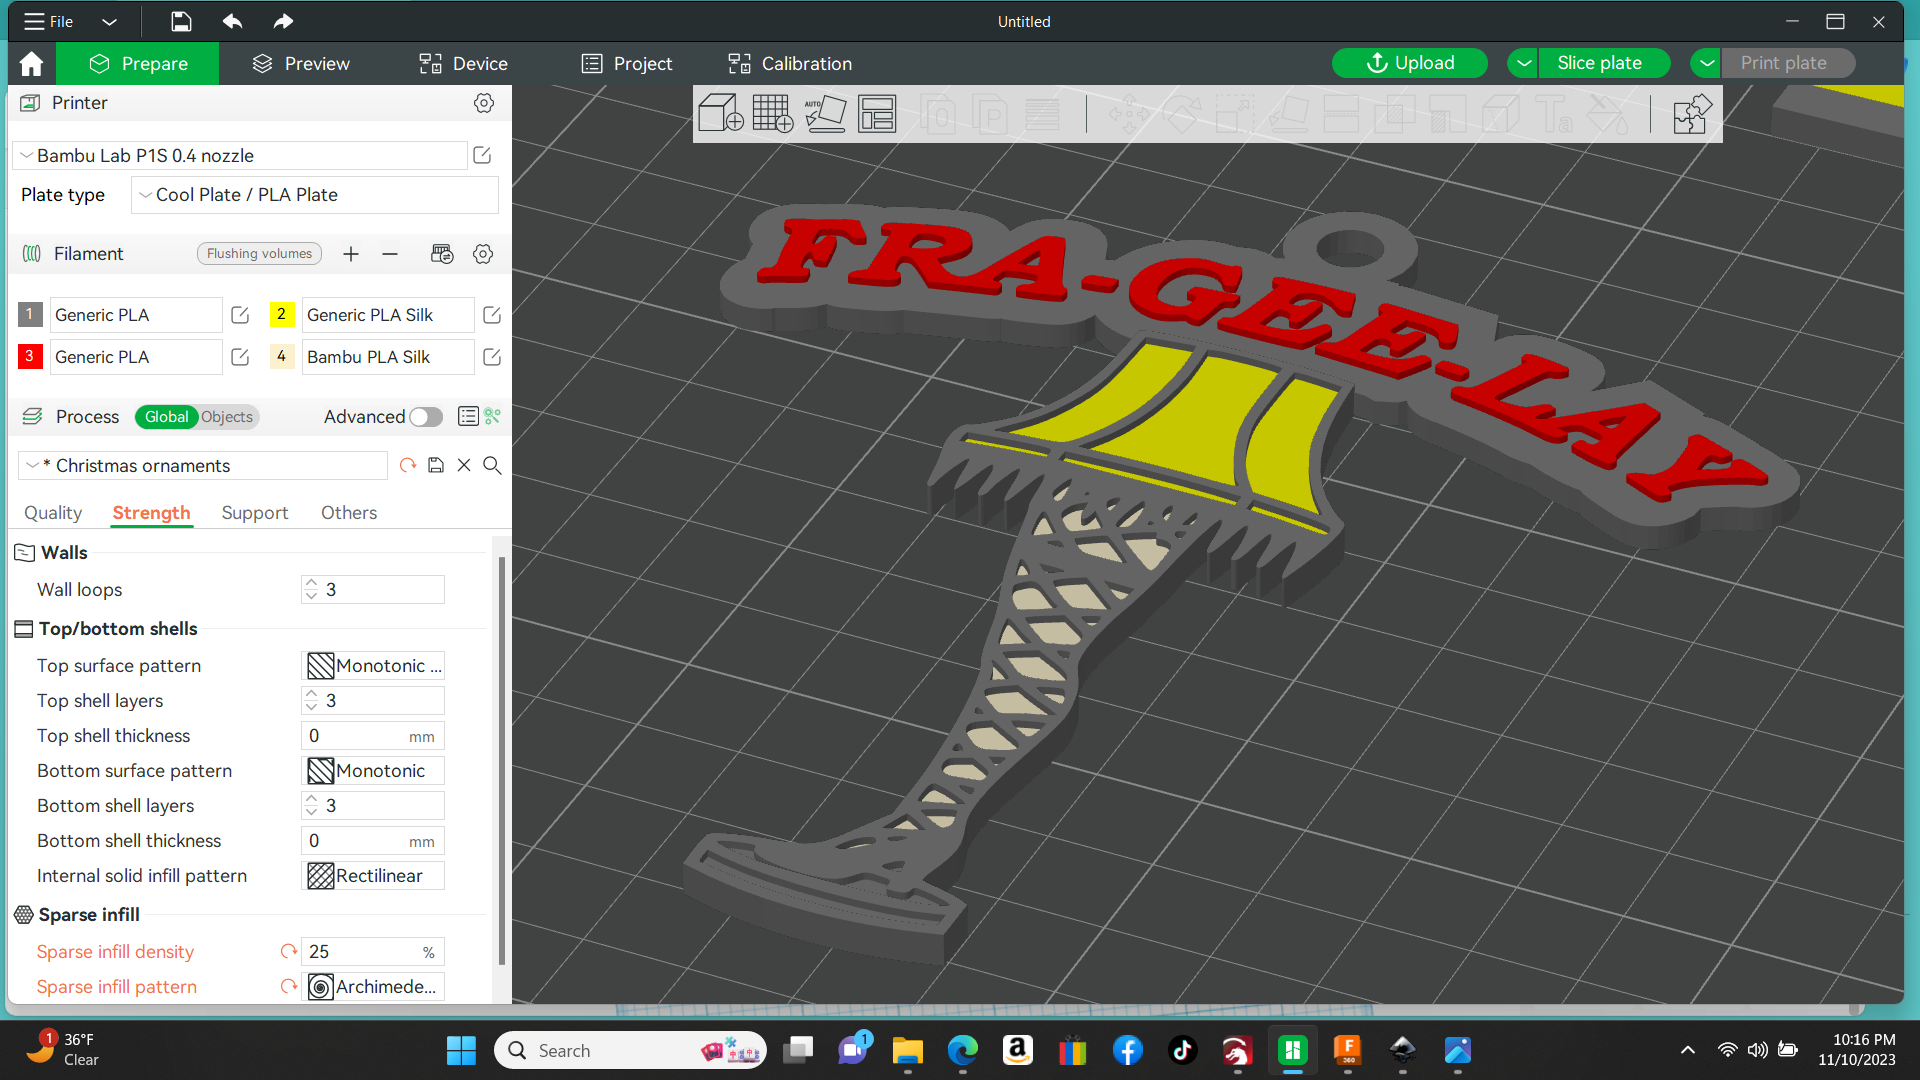Click the Assembly view icon

click(1692, 113)
